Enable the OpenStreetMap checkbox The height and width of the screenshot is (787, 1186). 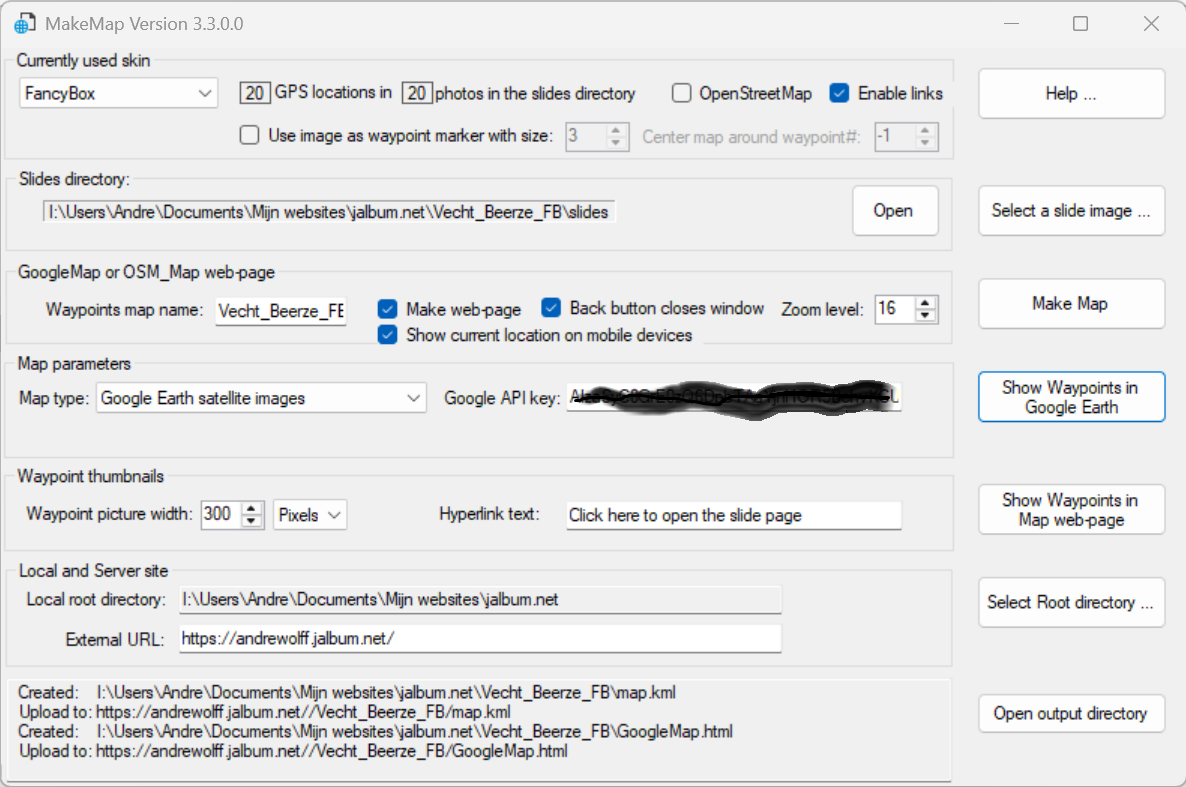point(682,93)
